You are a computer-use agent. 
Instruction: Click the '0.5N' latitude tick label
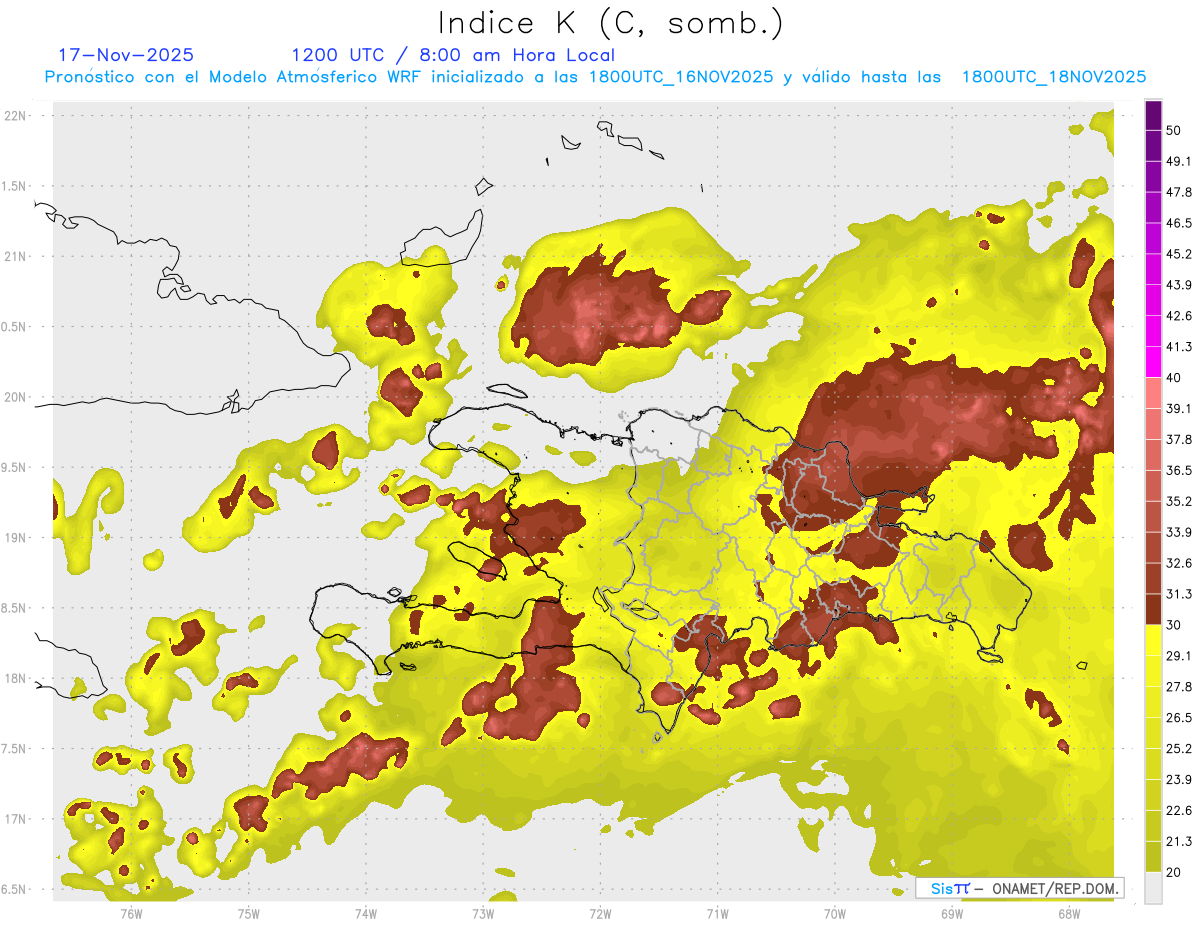(14, 327)
